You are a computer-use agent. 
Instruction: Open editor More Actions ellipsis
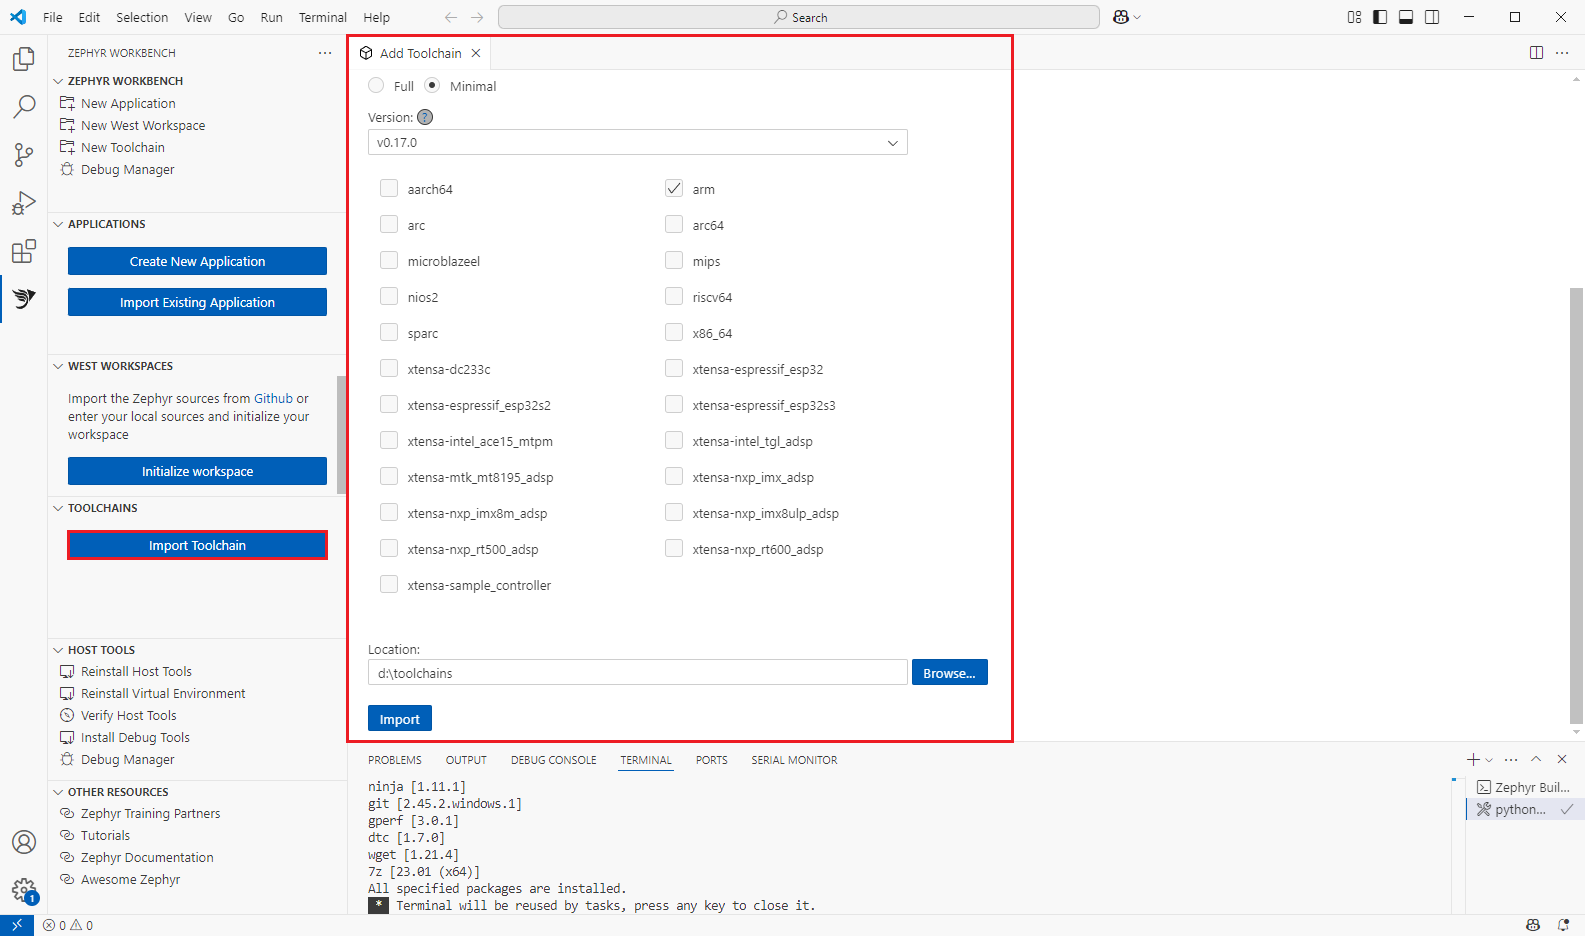coord(1563,53)
